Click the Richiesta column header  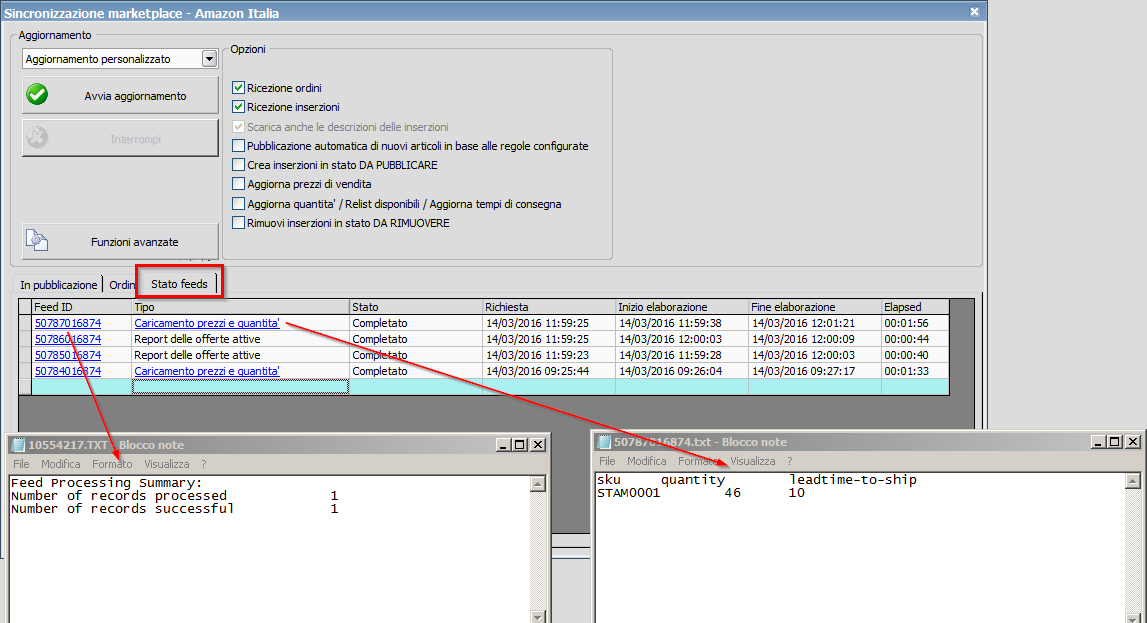click(x=549, y=307)
